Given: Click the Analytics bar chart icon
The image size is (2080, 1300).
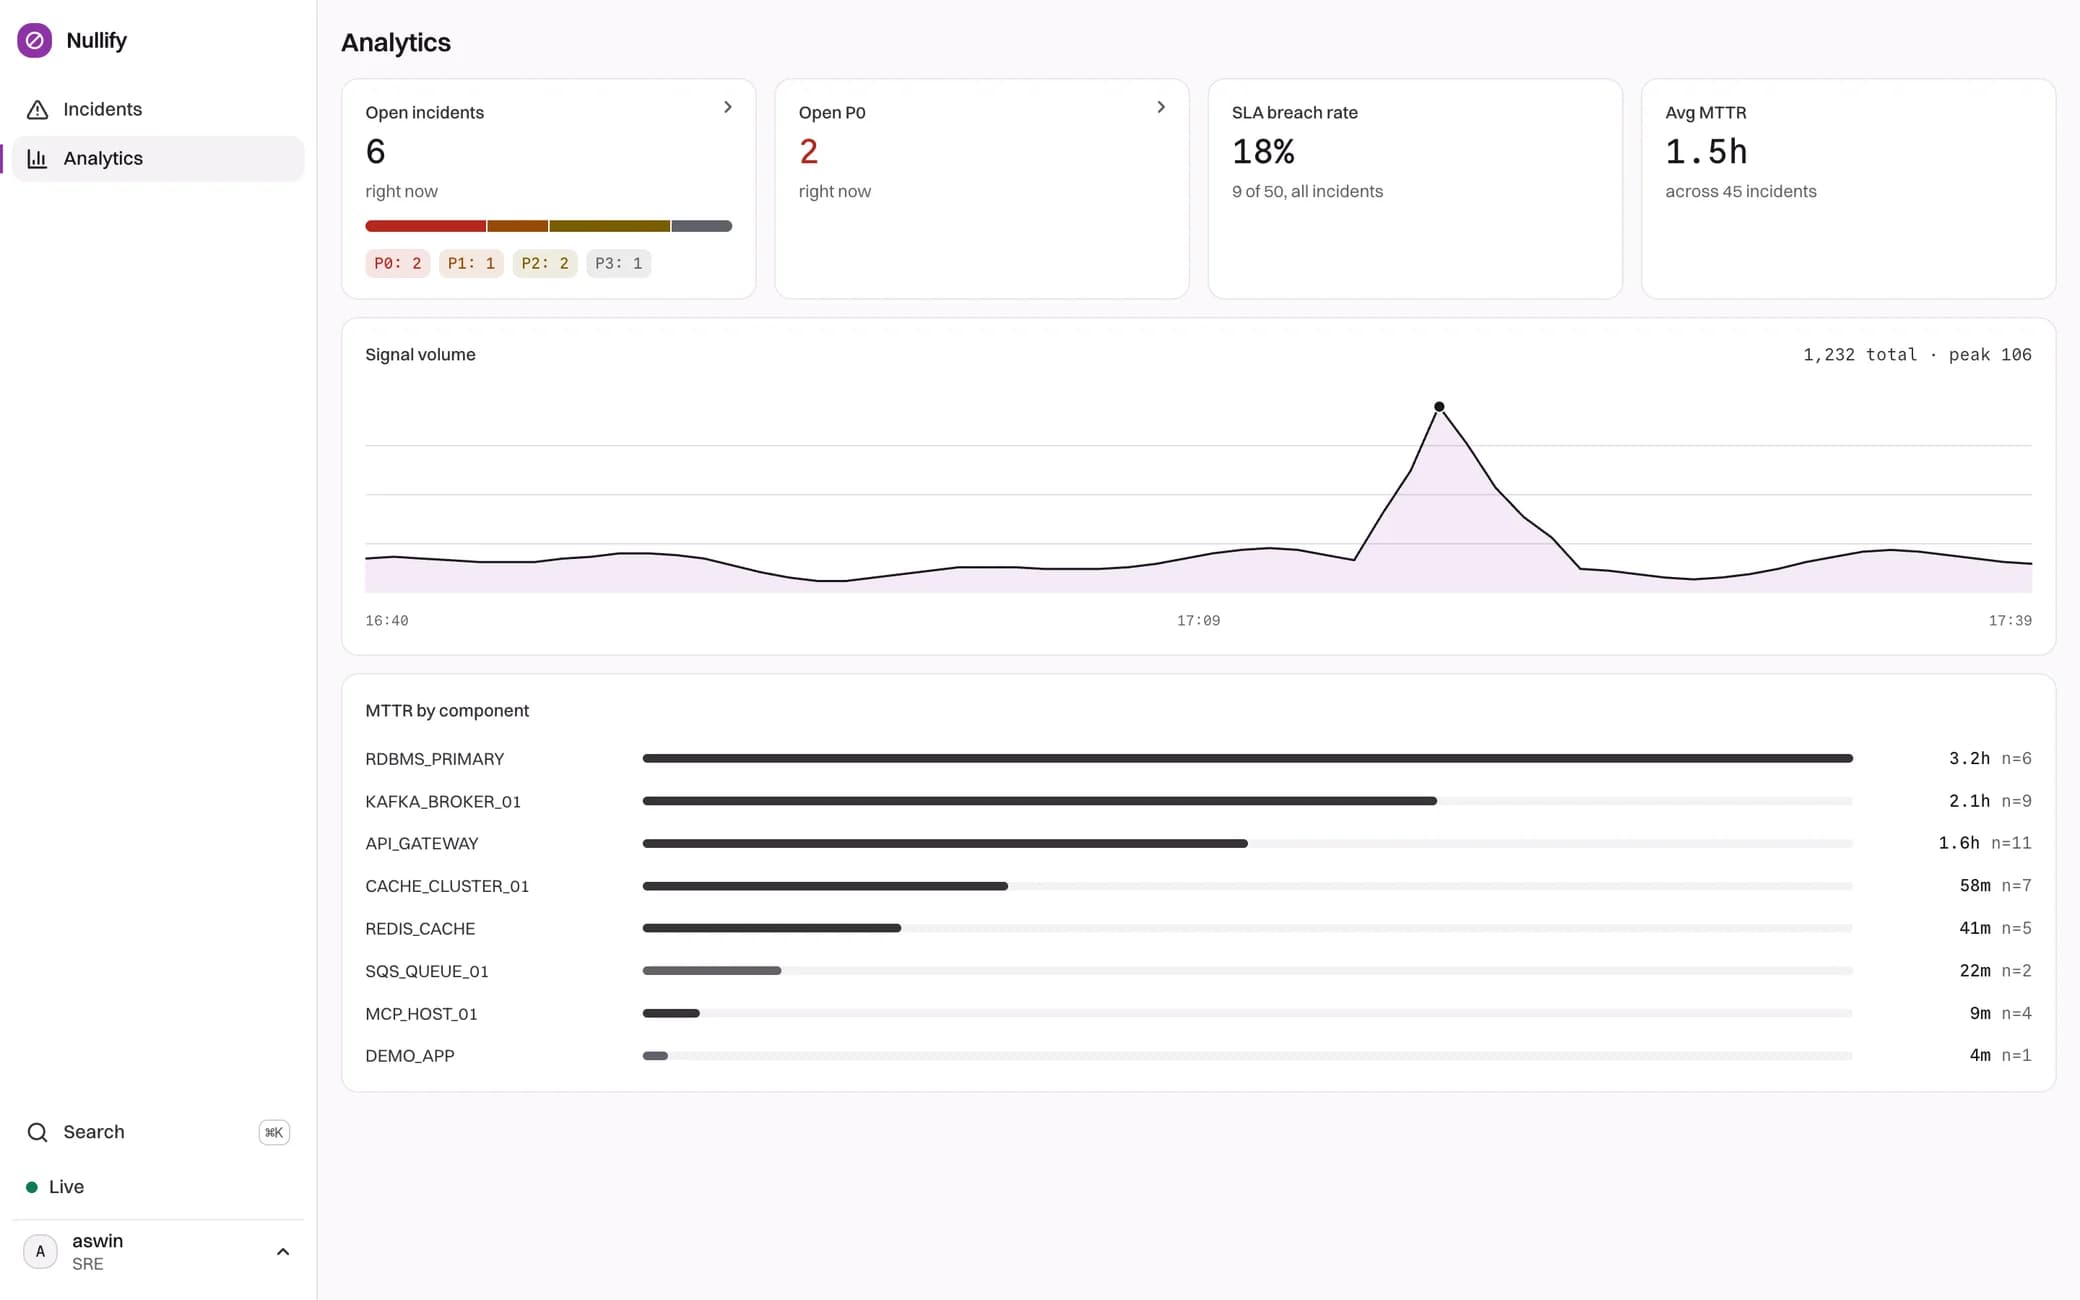Looking at the screenshot, I should click(x=37, y=158).
